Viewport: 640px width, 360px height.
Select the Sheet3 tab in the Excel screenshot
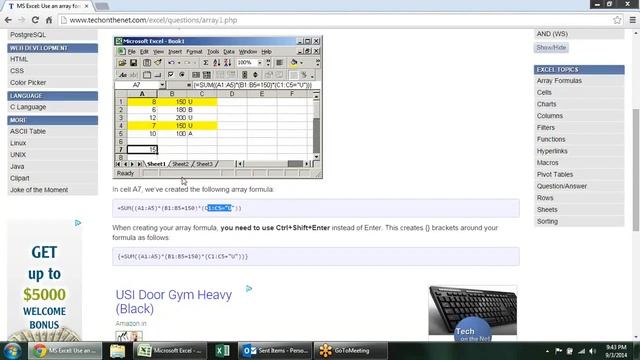(204, 164)
